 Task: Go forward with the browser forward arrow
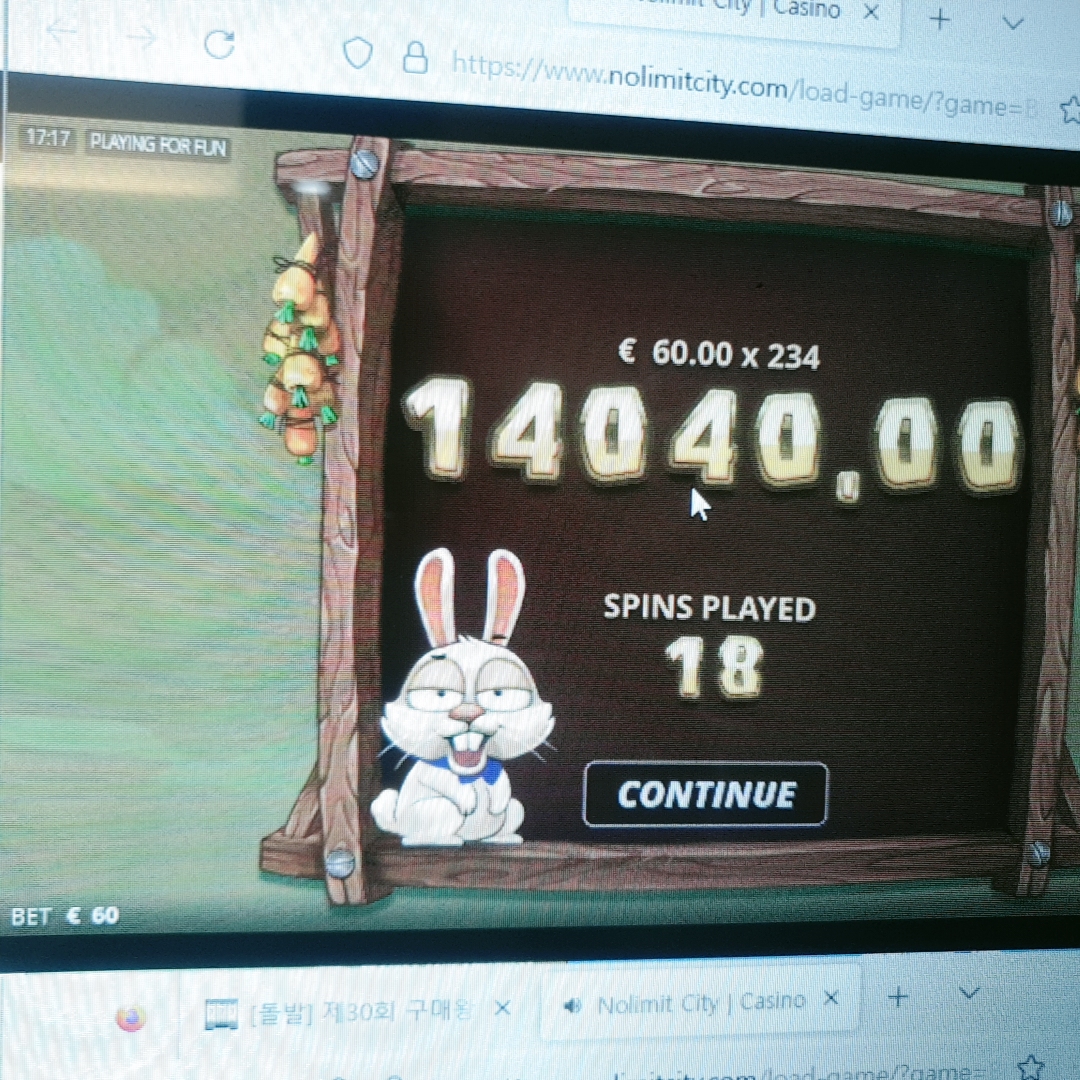click(141, 38)
